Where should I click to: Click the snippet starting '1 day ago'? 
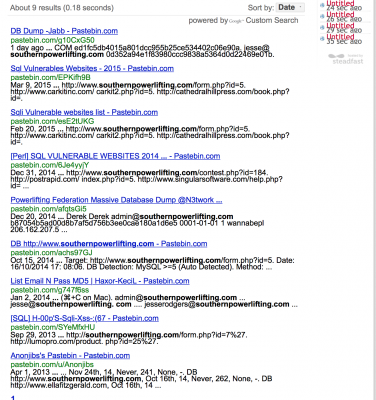pyautogui.click(x=142, y=51)
